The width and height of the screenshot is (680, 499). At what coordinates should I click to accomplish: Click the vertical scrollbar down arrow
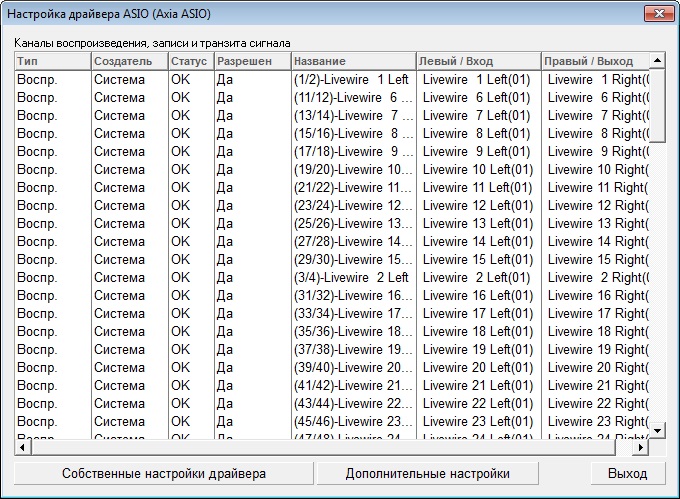(657, 431)
